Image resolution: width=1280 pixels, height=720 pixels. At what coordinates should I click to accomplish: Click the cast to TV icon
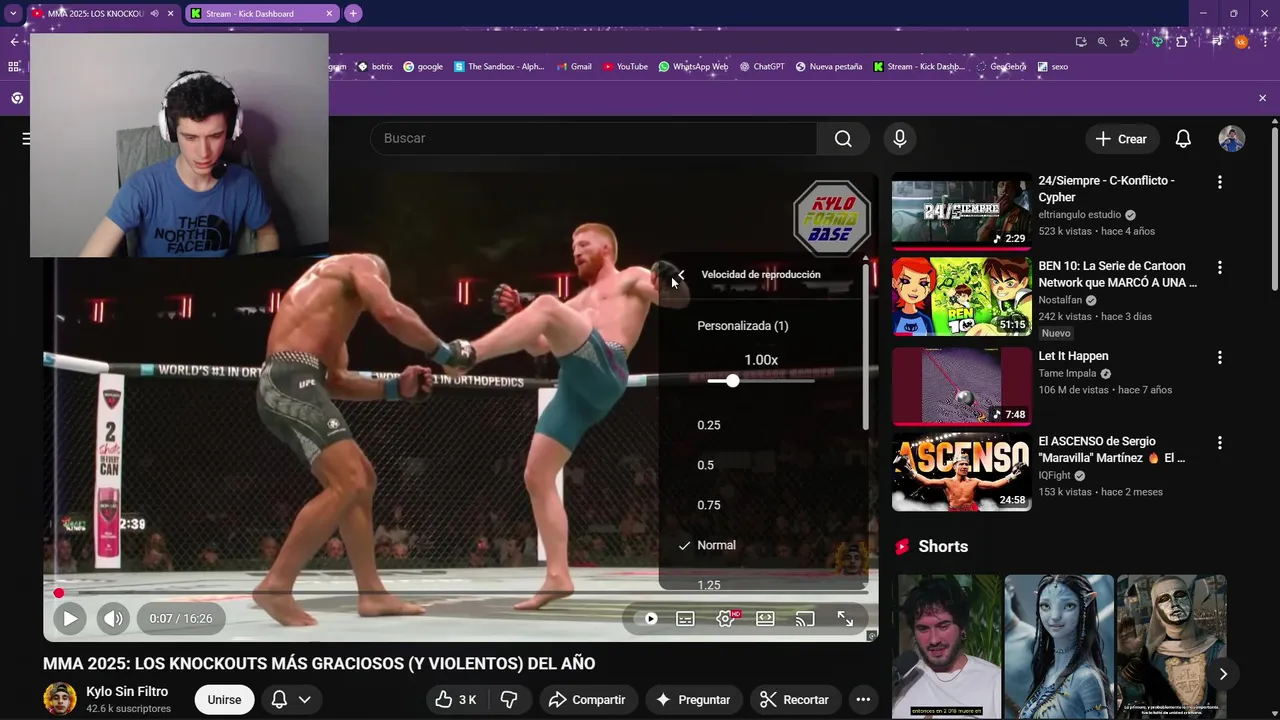(x=805, y=619)
